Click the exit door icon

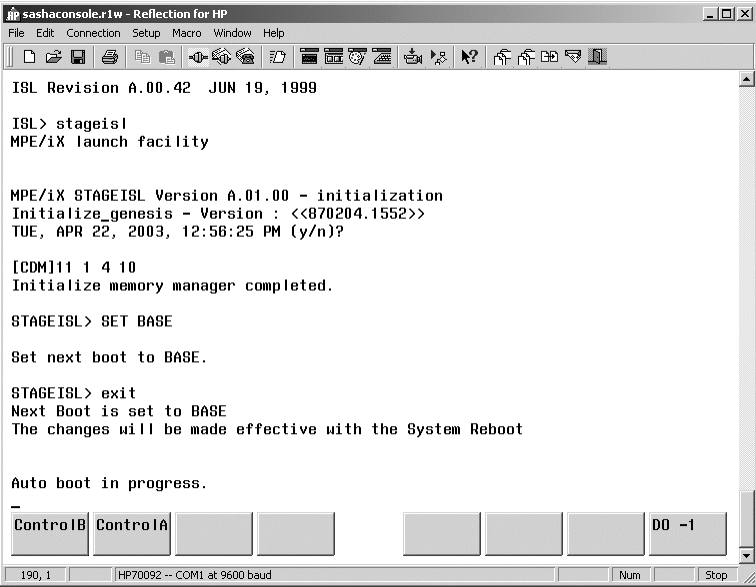tap(597, 57)
